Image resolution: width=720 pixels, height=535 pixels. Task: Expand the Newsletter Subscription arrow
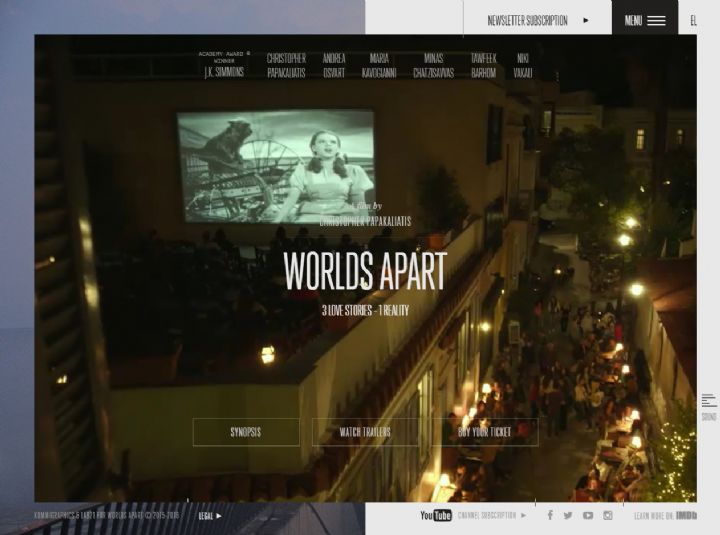click(586, 20)
